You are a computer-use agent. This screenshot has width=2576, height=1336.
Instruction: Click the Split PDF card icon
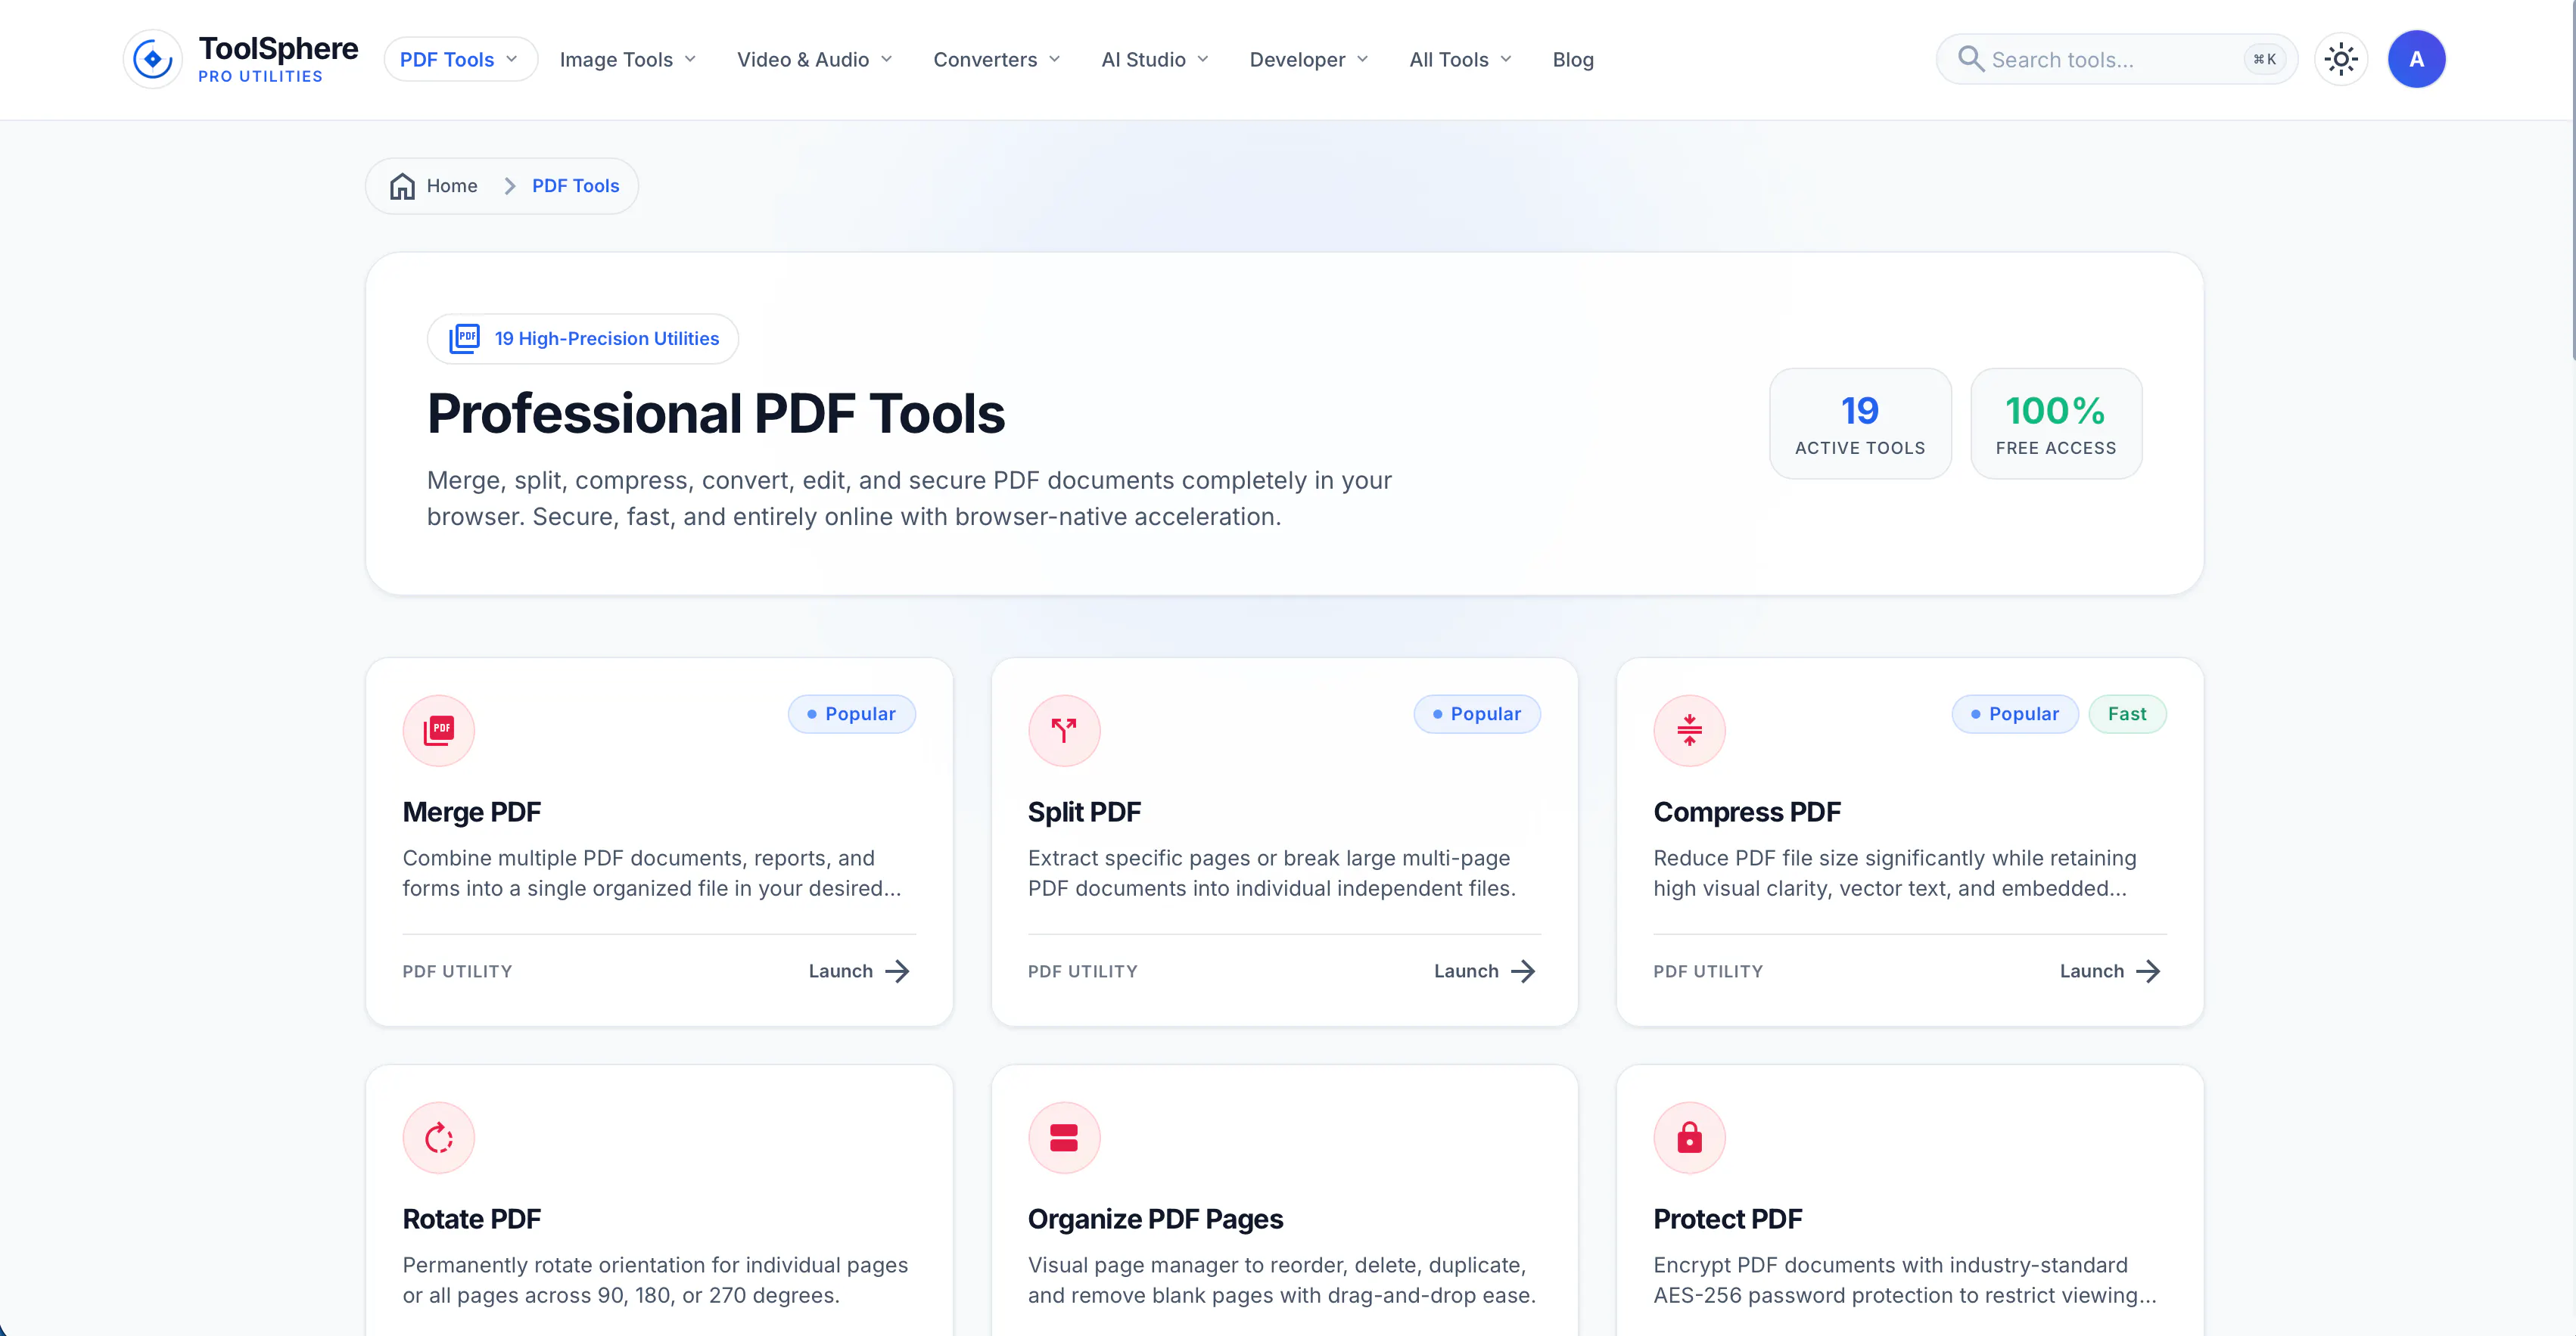point(1064,730)
